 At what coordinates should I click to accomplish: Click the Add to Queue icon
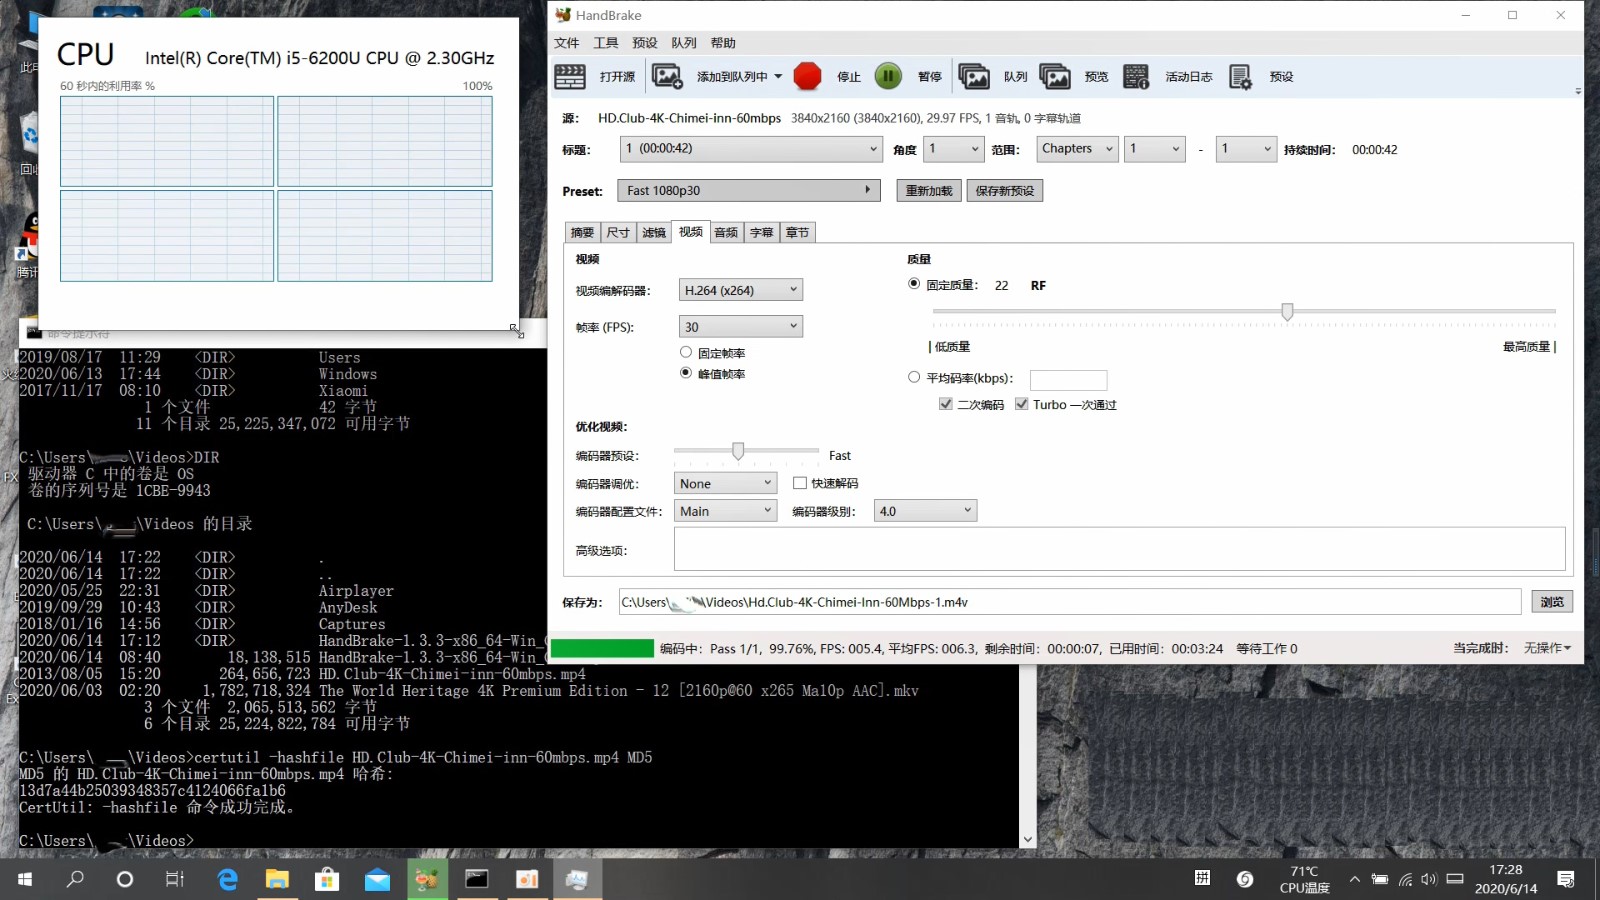[666, 77]
